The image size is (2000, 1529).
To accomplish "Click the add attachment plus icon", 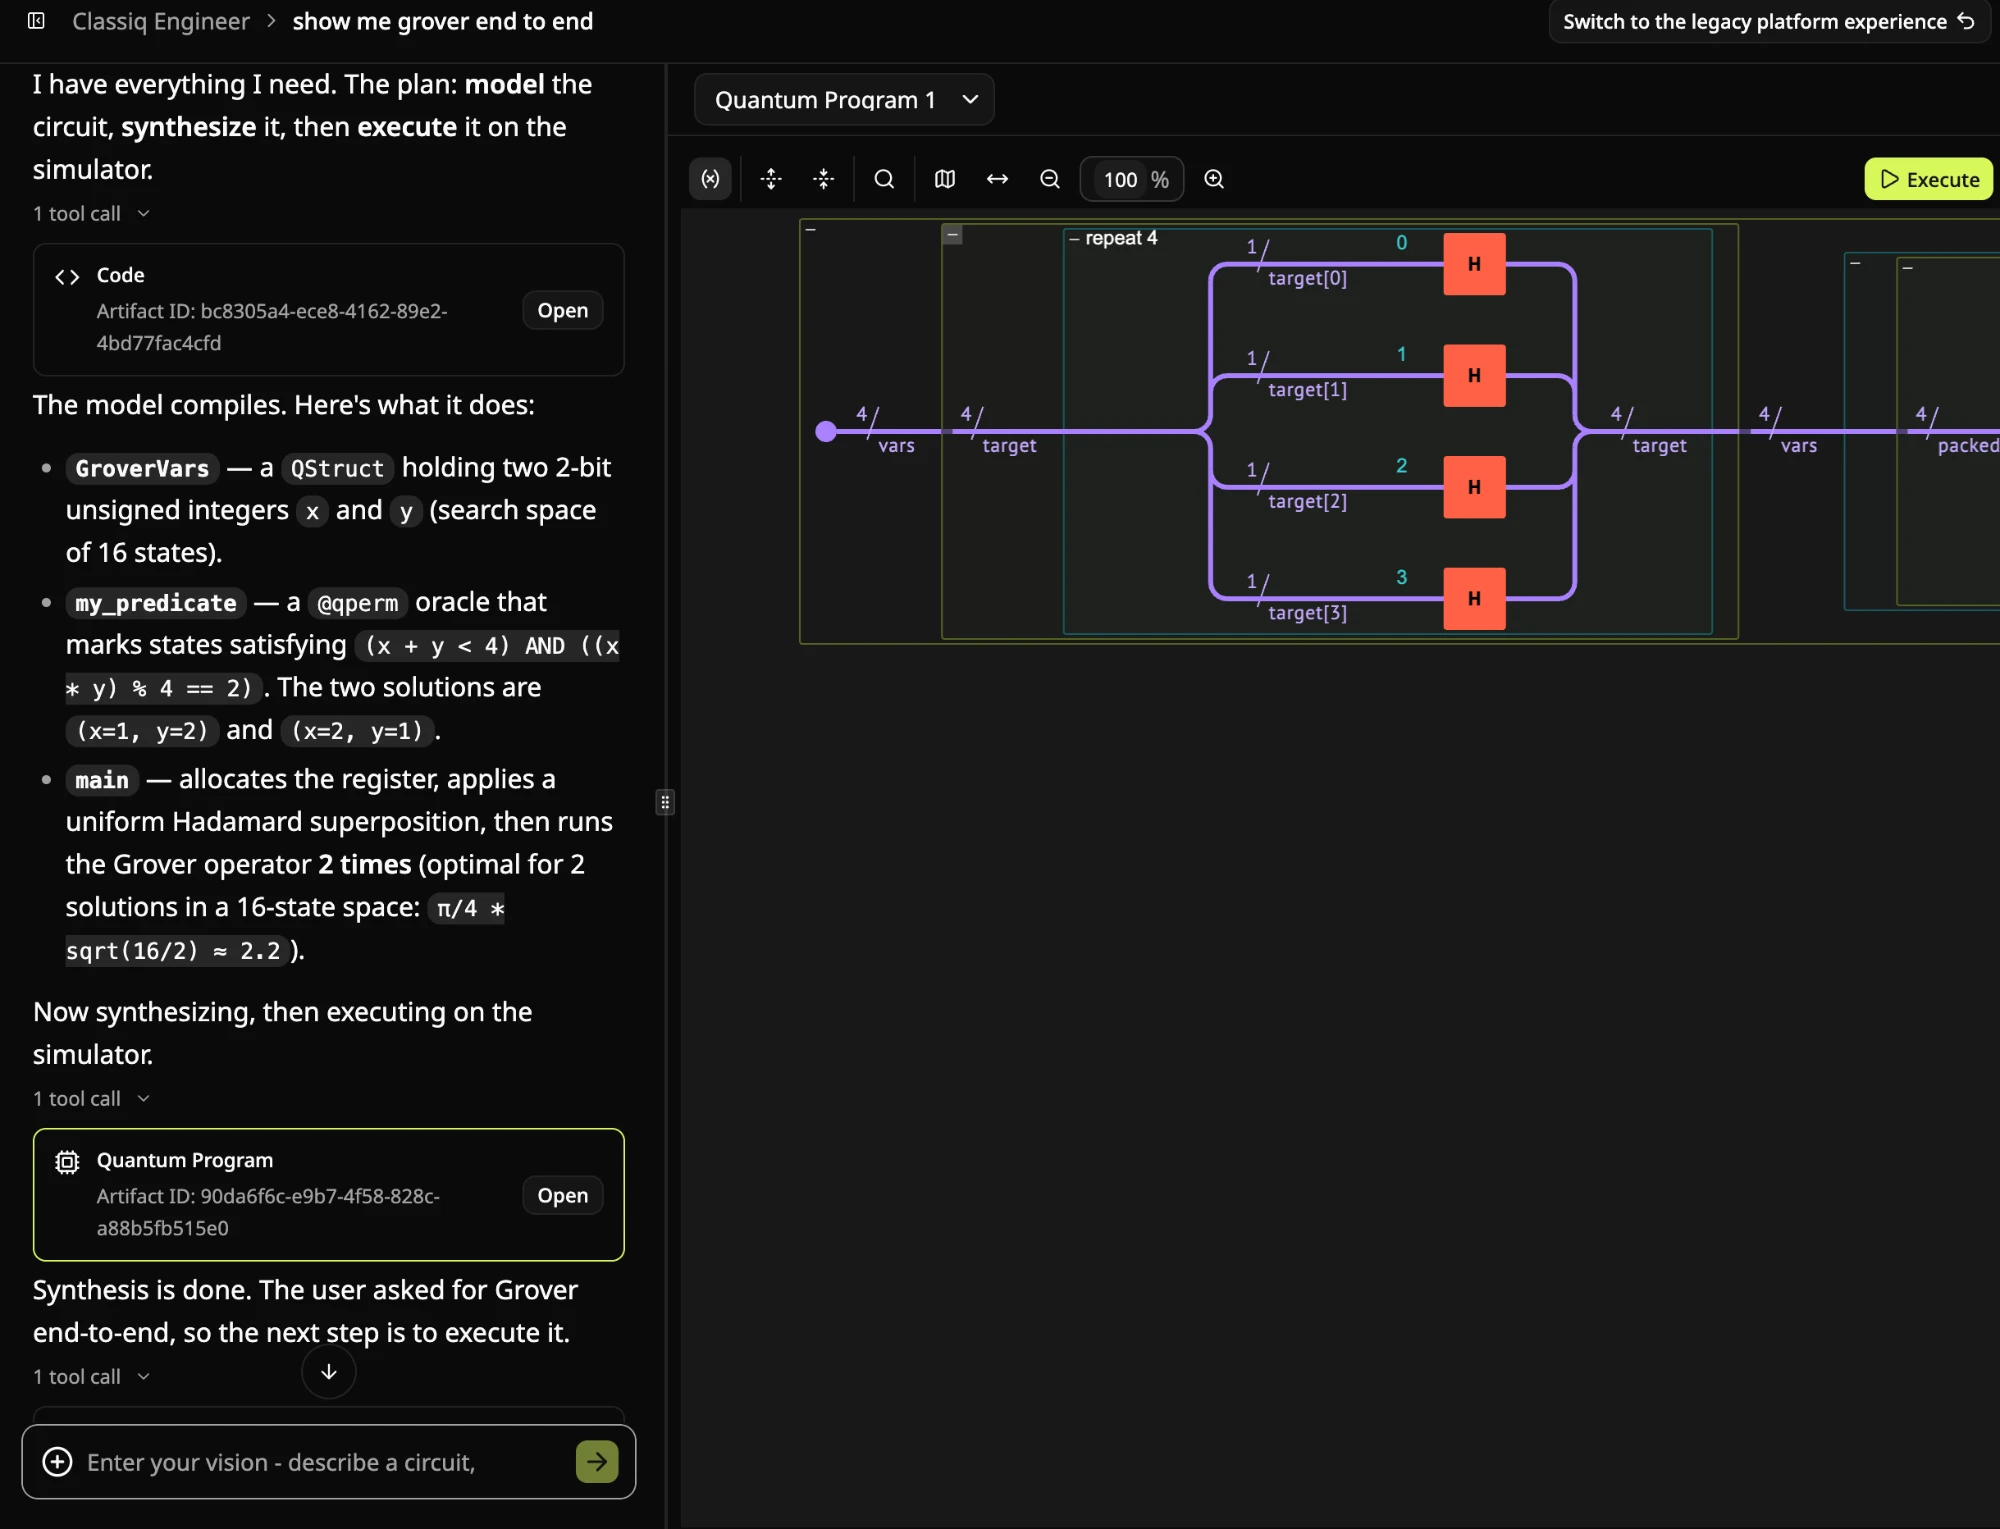I will 57,1462.
